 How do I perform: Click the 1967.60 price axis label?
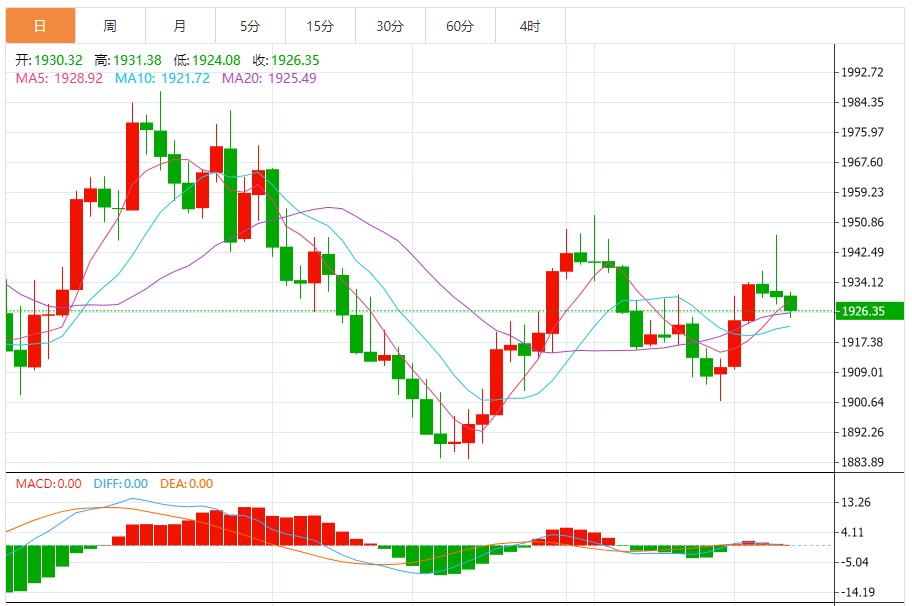[863, 162]
